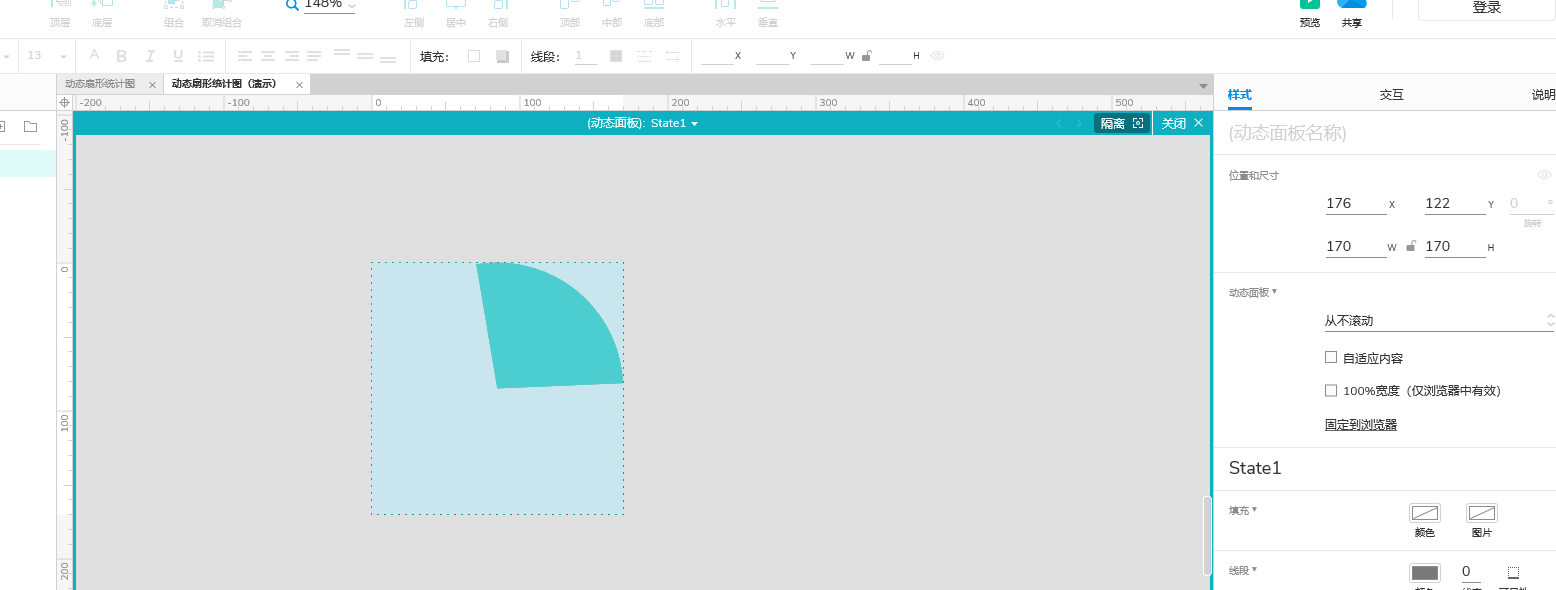Image resolution: width=1556 pixels, height=590 pixels.
Task: Enable the 自适应内容 checkbox
Action: pos(1331,357)
